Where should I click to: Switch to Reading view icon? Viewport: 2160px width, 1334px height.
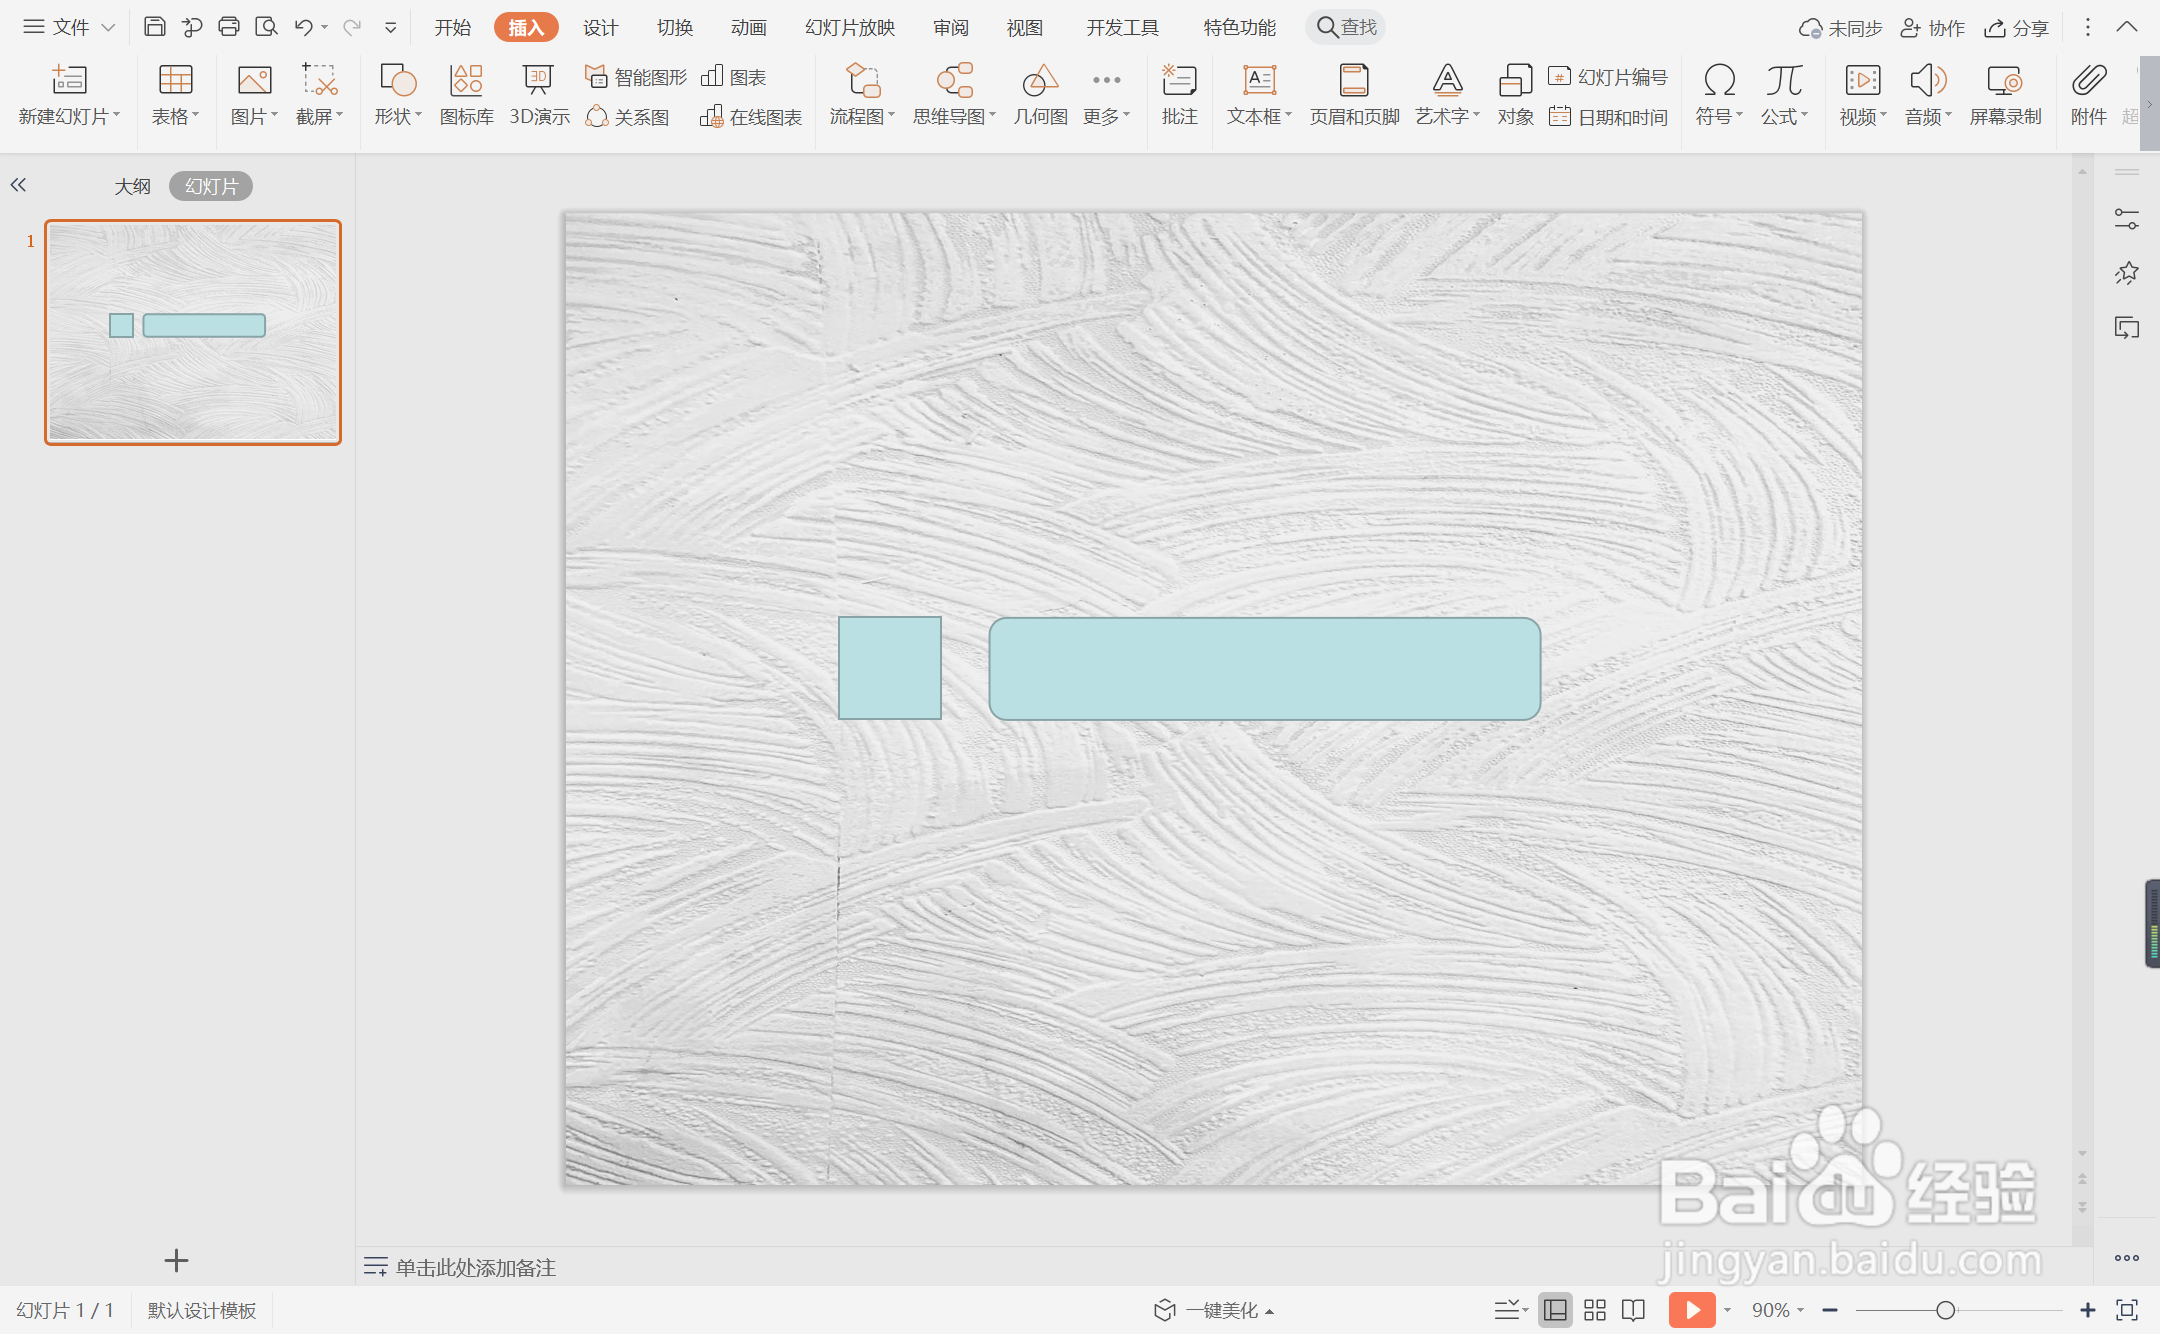(x=1634, y=1310)
